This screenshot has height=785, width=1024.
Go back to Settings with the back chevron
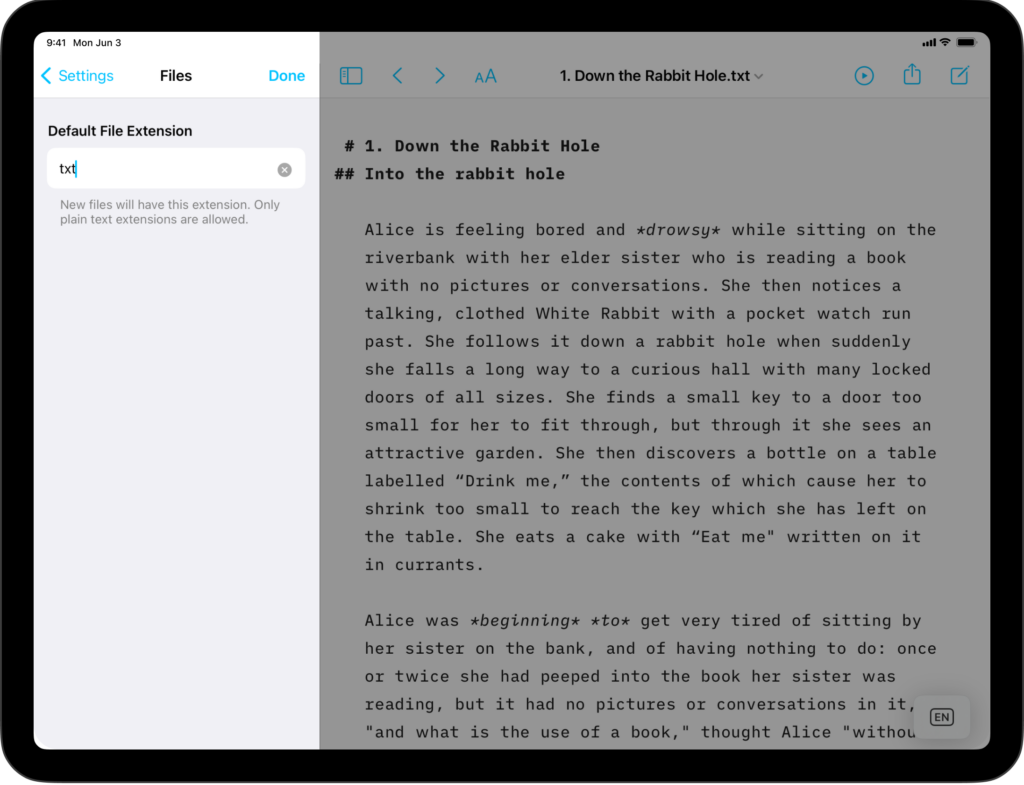[x=46, y=75]
